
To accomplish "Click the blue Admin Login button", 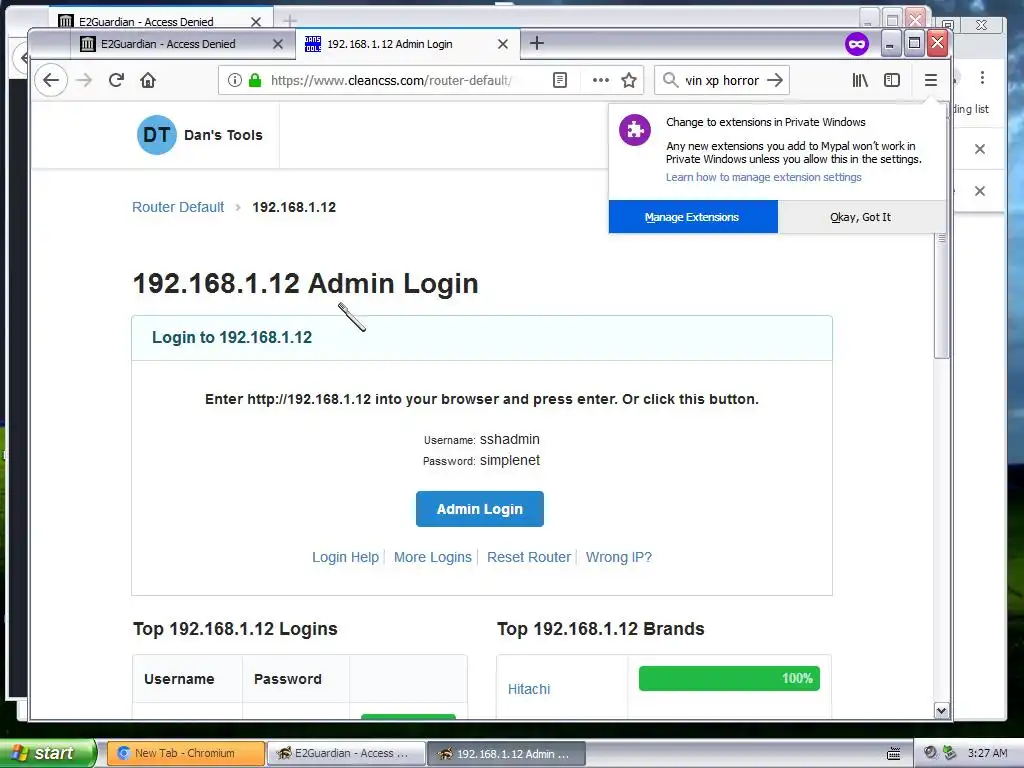I will pos(479,509).
